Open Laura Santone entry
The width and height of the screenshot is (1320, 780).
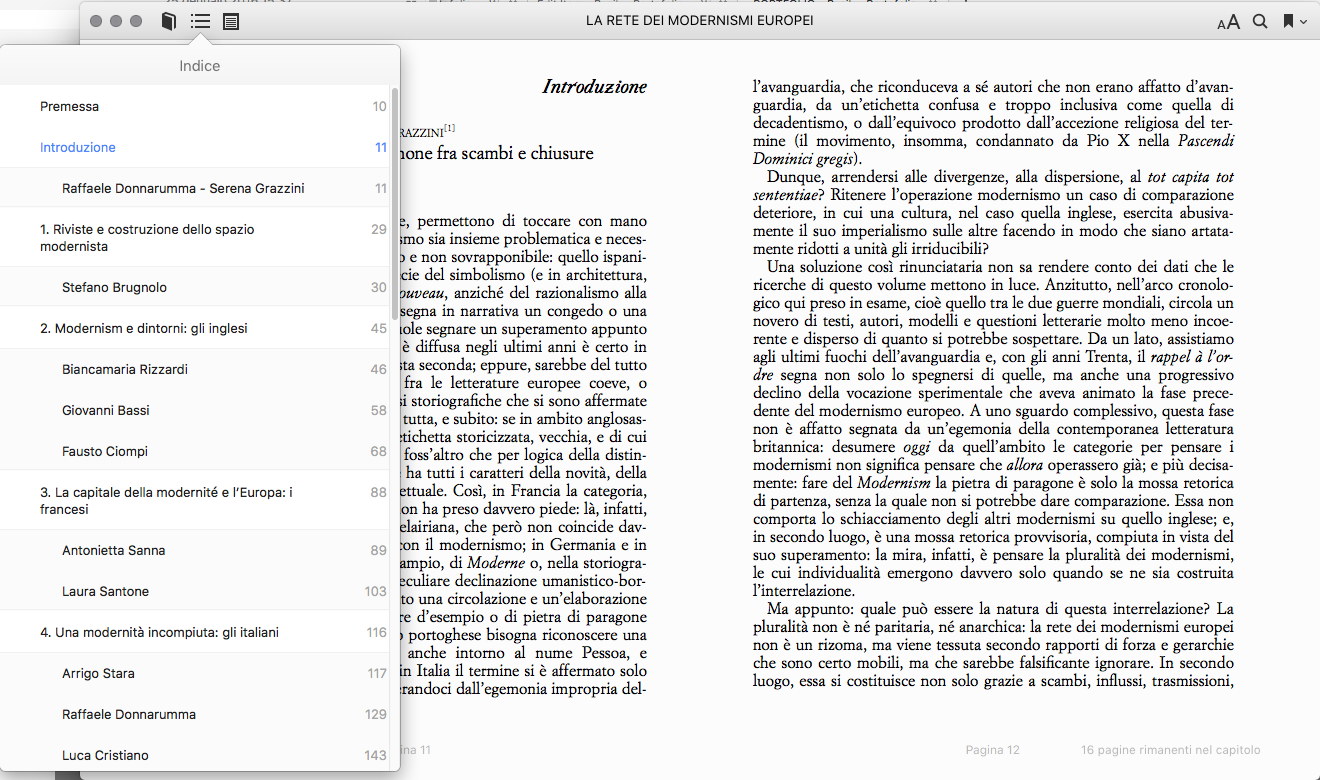tap(195, 591)
